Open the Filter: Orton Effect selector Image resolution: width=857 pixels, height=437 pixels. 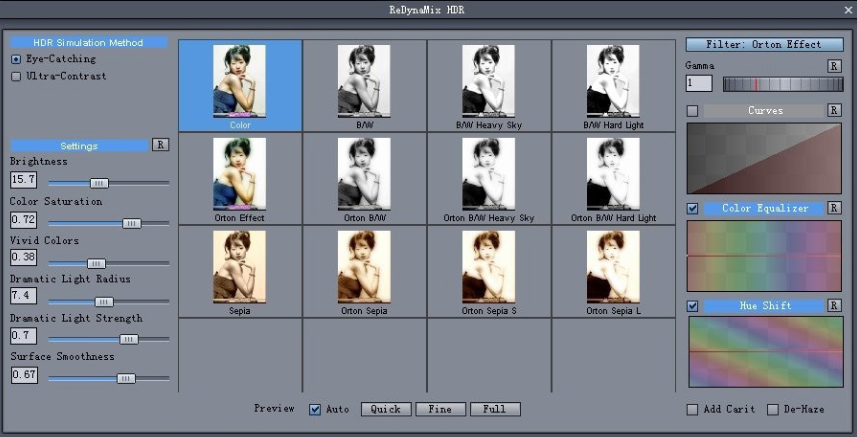pos(765,45)
